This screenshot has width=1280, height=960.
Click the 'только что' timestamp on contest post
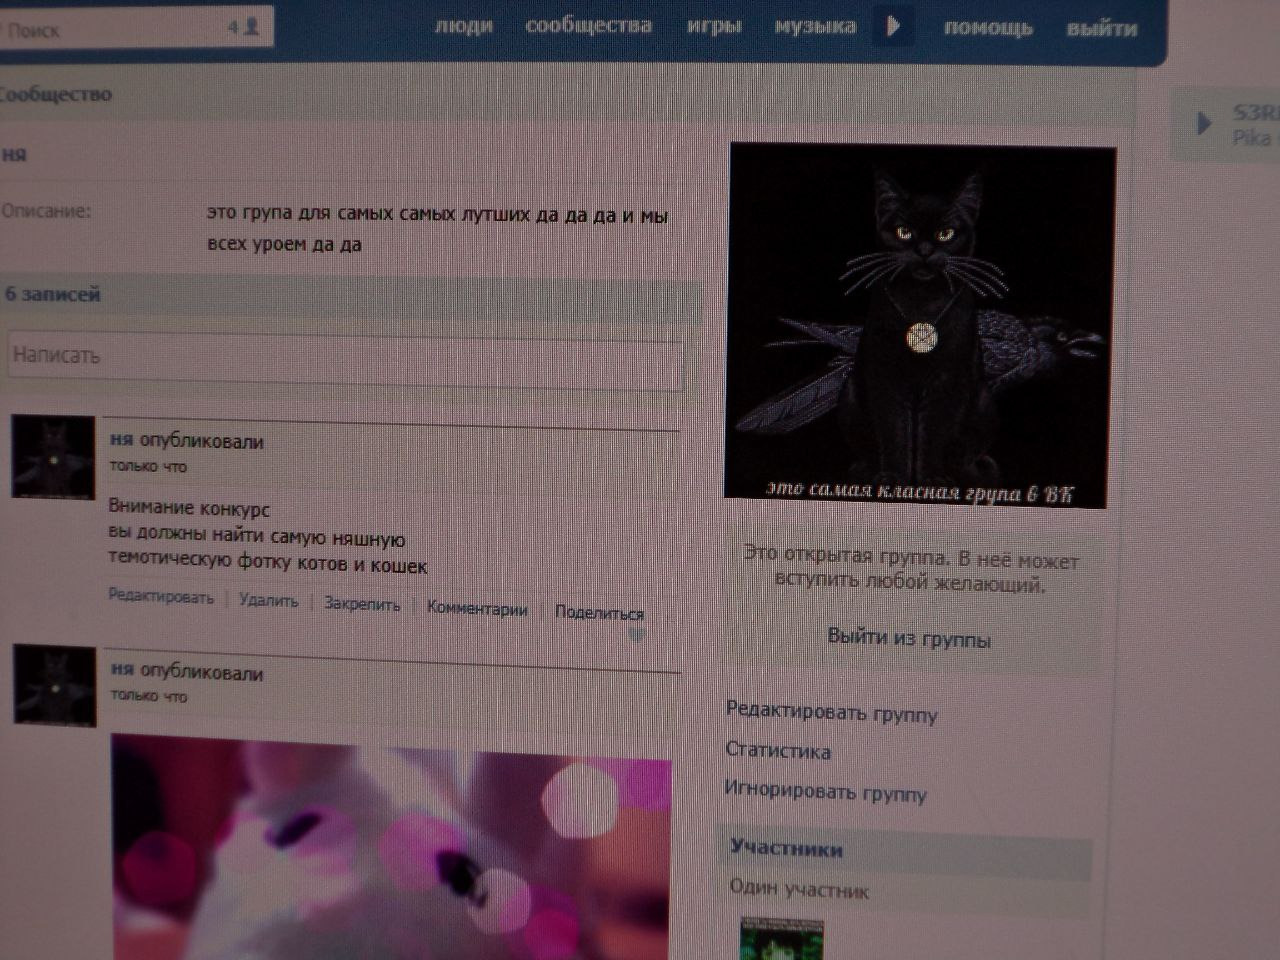pyautogui.click(x=148, y=466)
